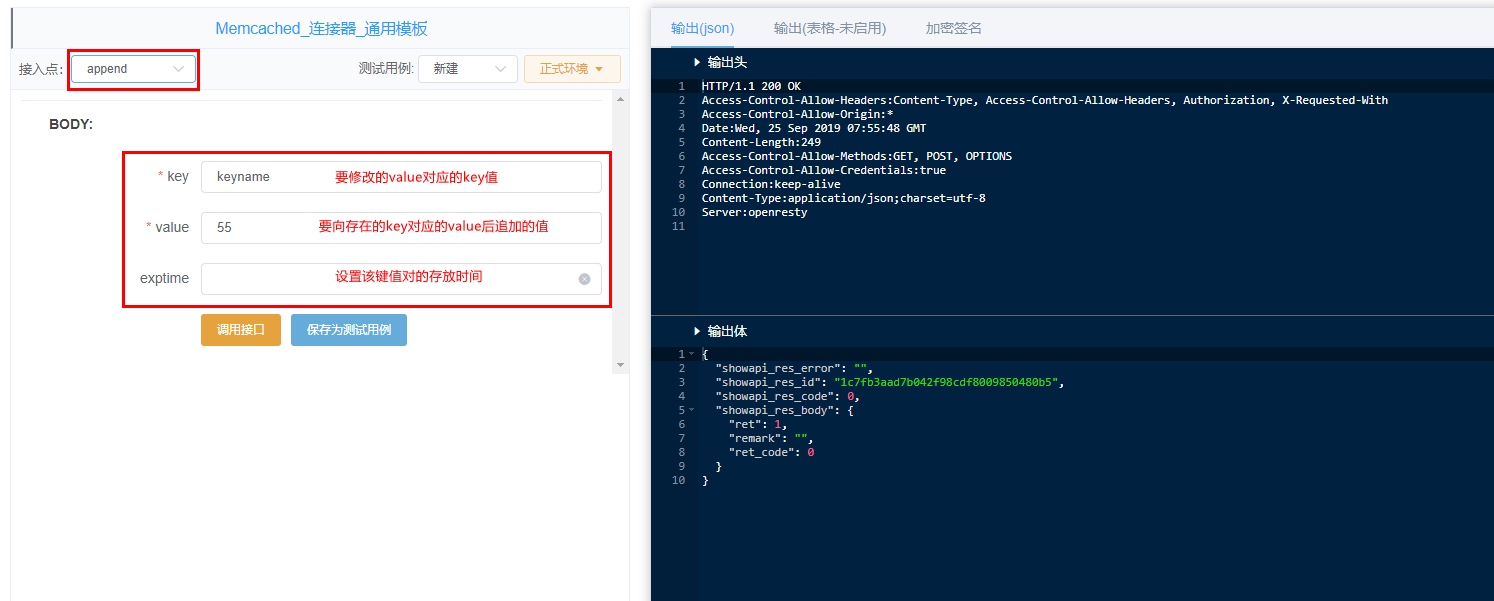Fold showapi_res_body at line 5 arrow
1494x601 pixels.
point(691,410)
